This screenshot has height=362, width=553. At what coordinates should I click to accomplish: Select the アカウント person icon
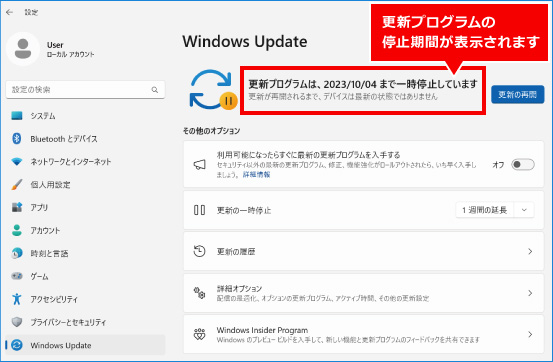[17, 230]
